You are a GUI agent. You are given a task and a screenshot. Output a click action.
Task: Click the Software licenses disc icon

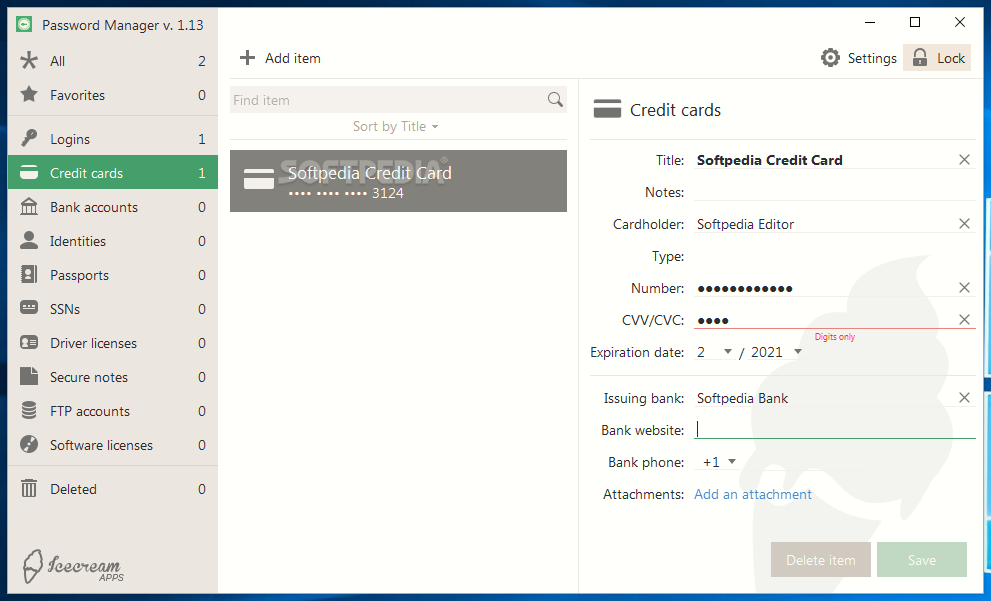(x=28, y=444)
